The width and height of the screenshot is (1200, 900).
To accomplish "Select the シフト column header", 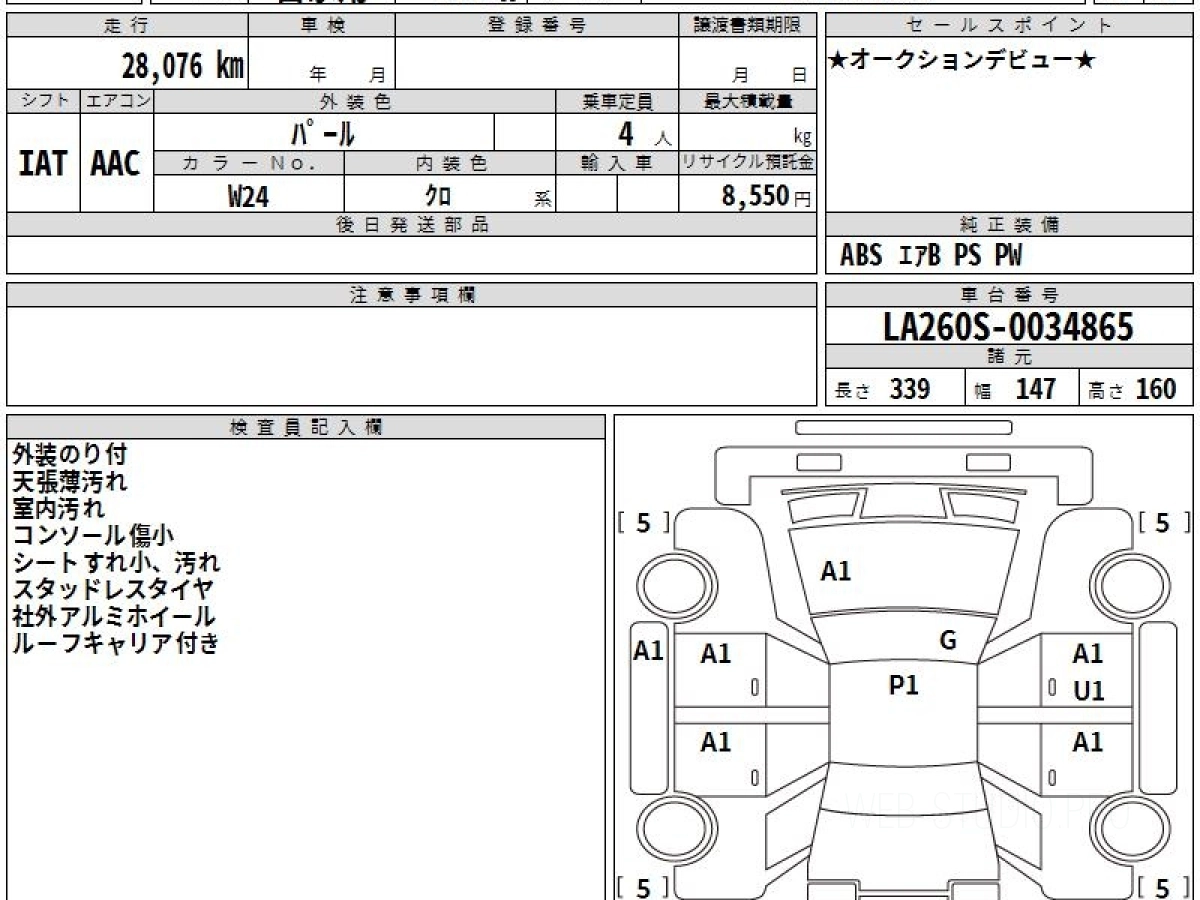I will tap(44, 101).
